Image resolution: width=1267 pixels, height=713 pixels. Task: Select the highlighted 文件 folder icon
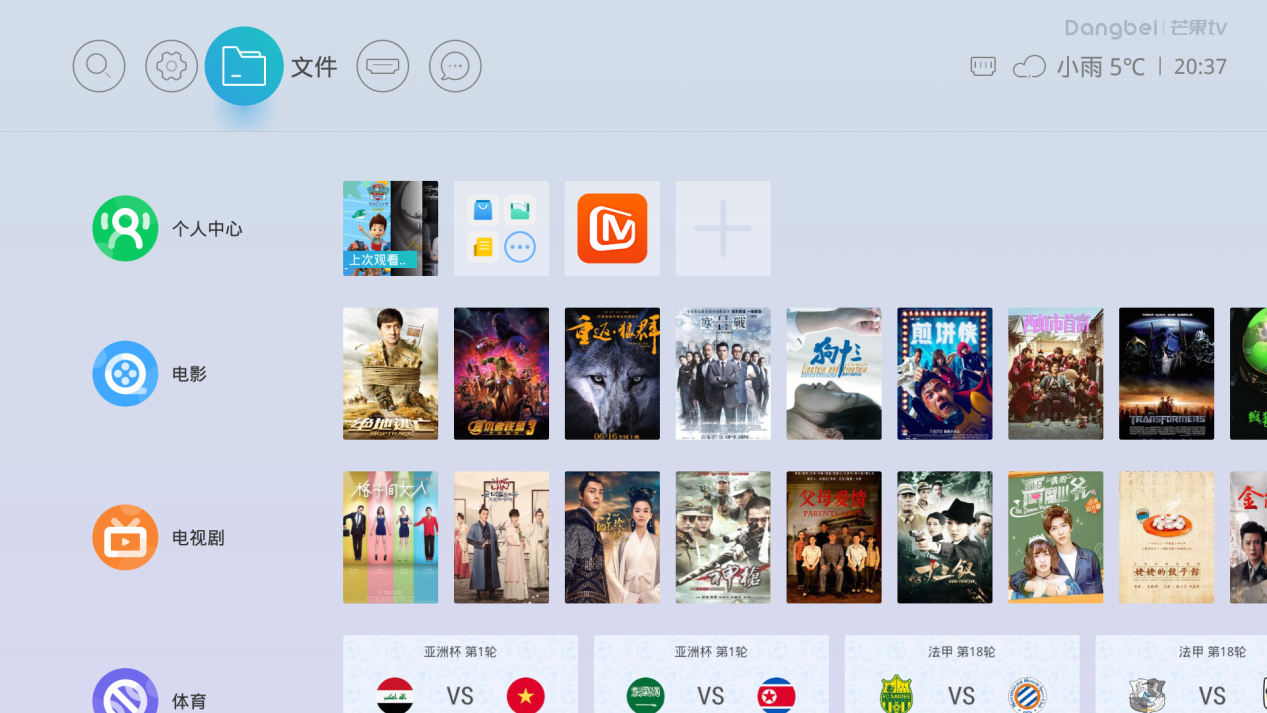244,66
